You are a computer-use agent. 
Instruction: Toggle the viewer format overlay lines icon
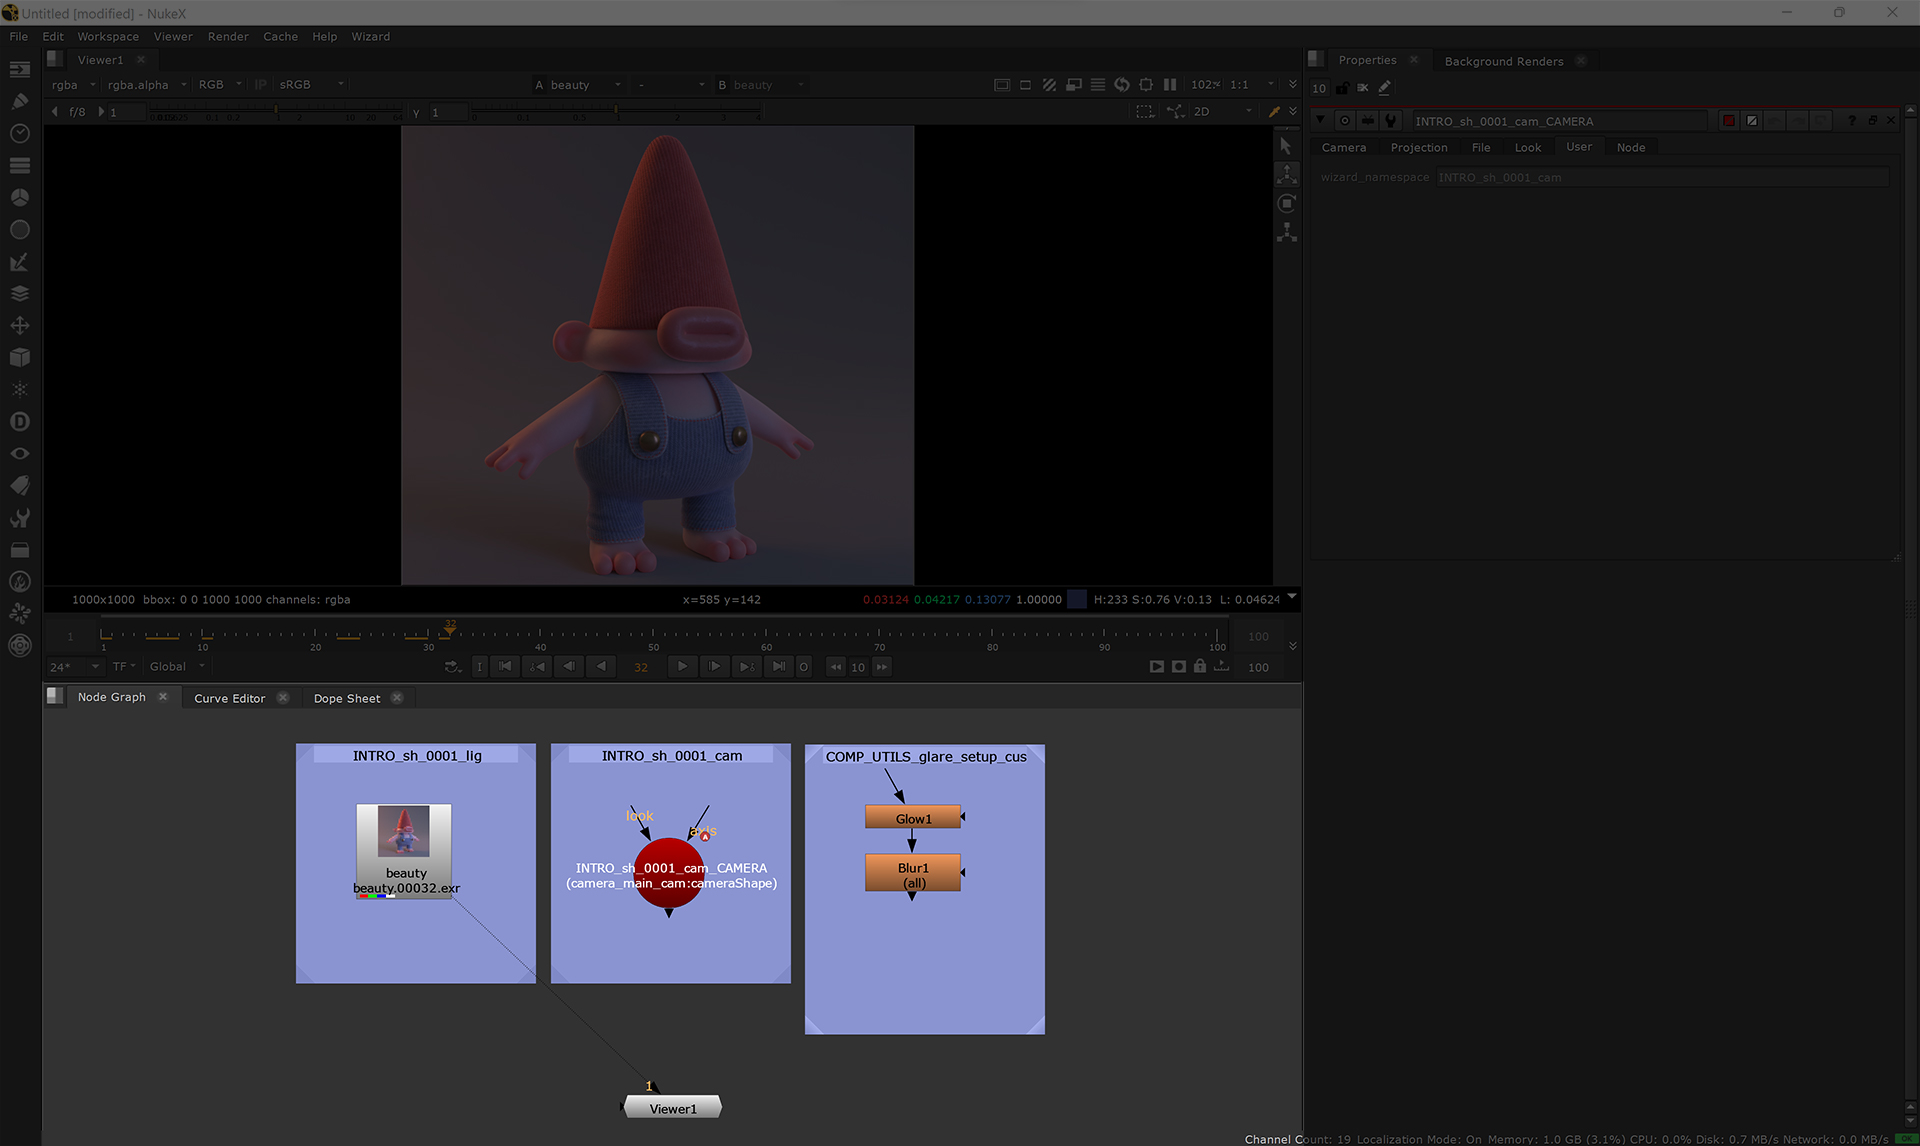click(x=1097, y=85)
